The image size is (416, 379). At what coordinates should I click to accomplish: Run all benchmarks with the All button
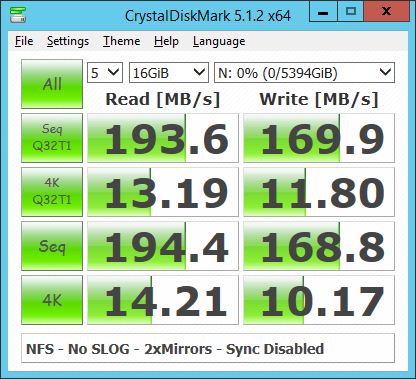point(52,84)
